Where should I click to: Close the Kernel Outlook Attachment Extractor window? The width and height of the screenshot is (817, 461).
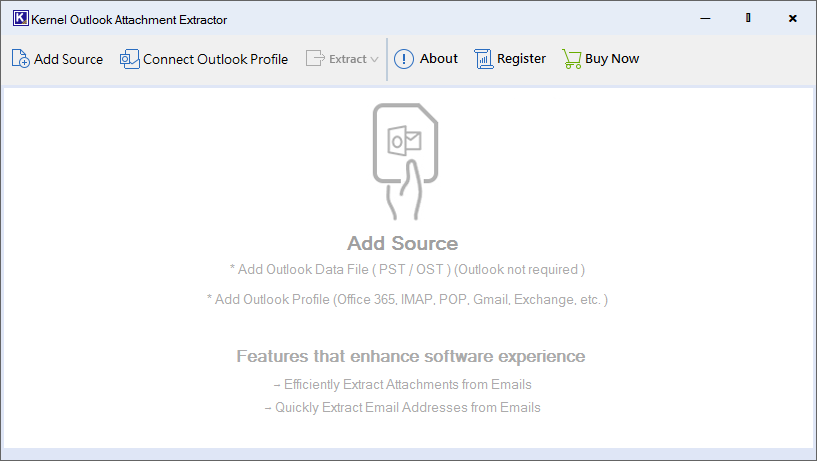pyautogui.click(x=793, y=18)
